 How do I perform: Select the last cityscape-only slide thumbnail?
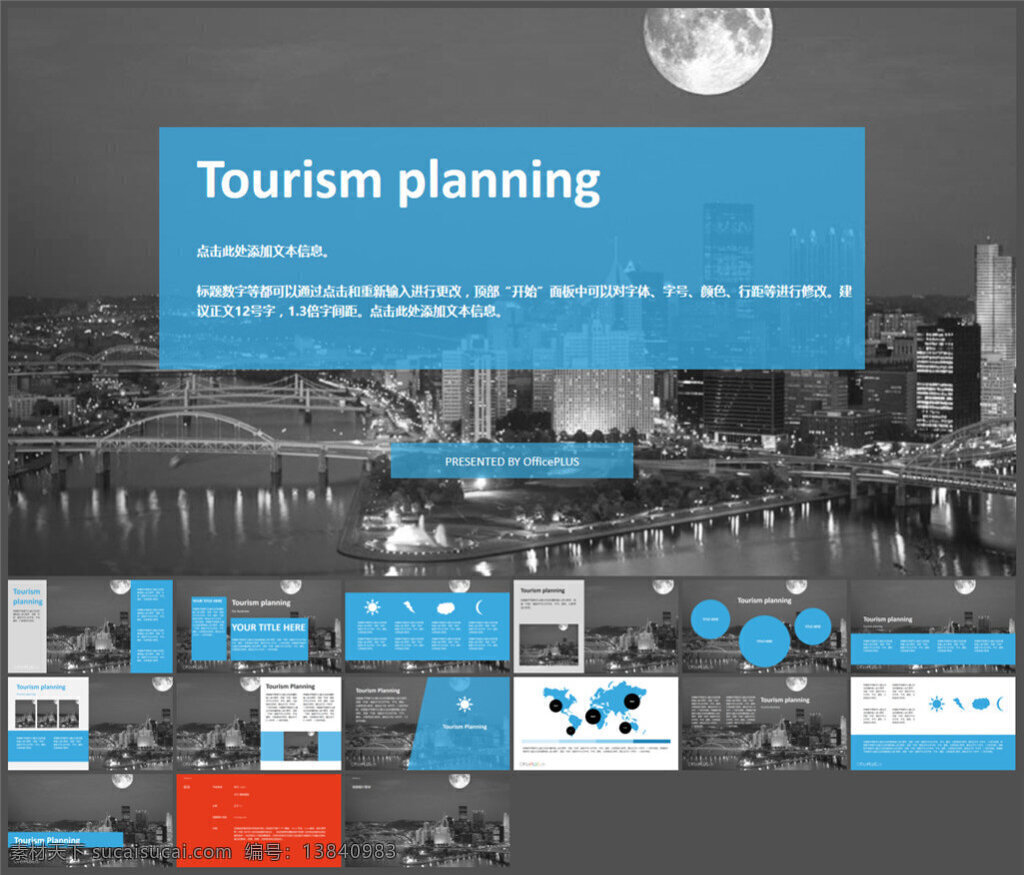(x=427, y=820)
